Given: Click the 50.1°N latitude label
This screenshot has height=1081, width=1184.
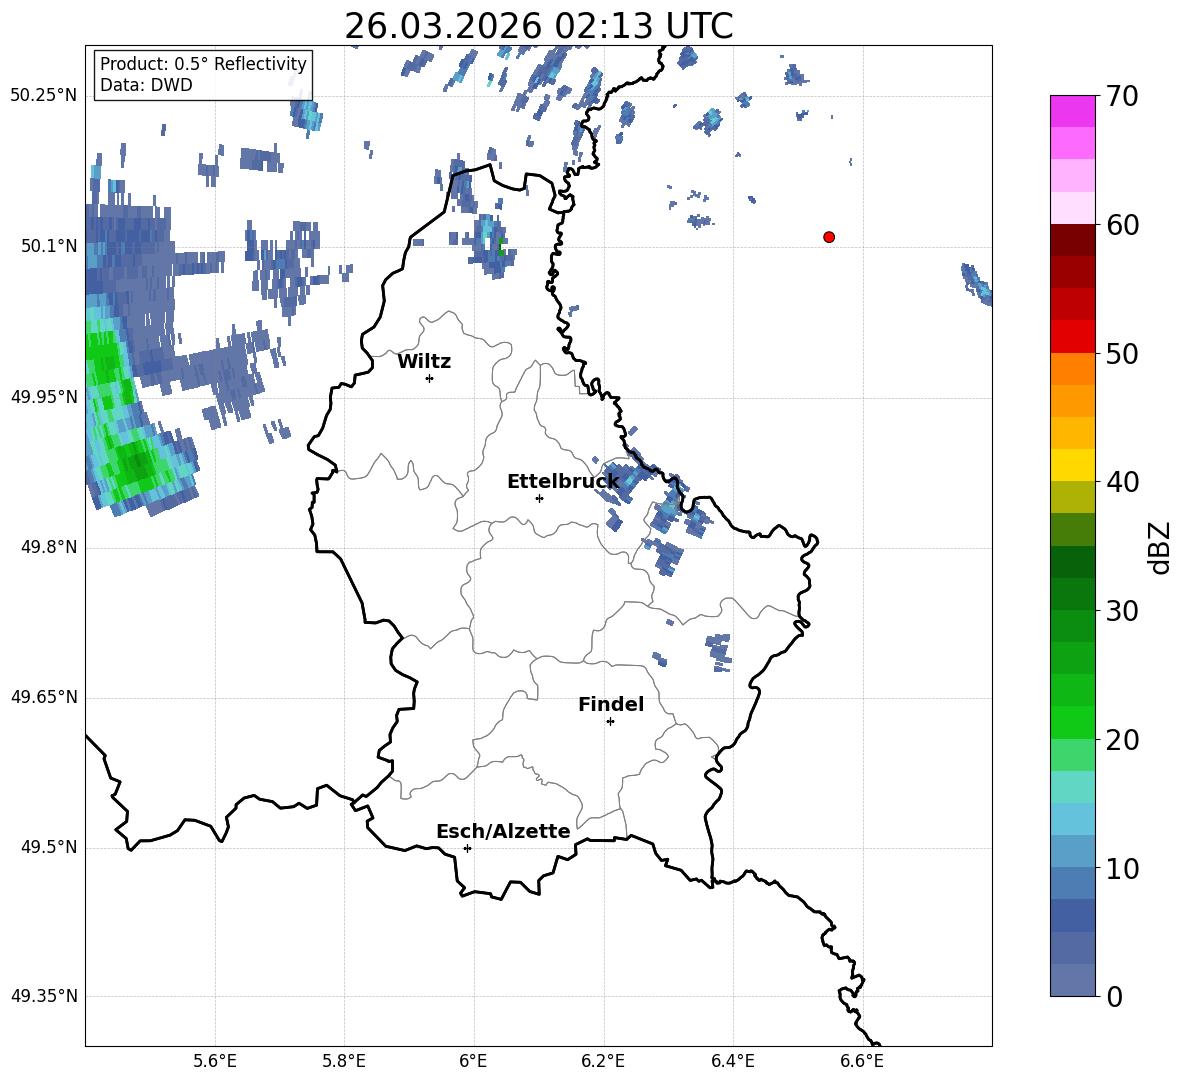Looking at the screenshot, I should [x=49, y=246].
